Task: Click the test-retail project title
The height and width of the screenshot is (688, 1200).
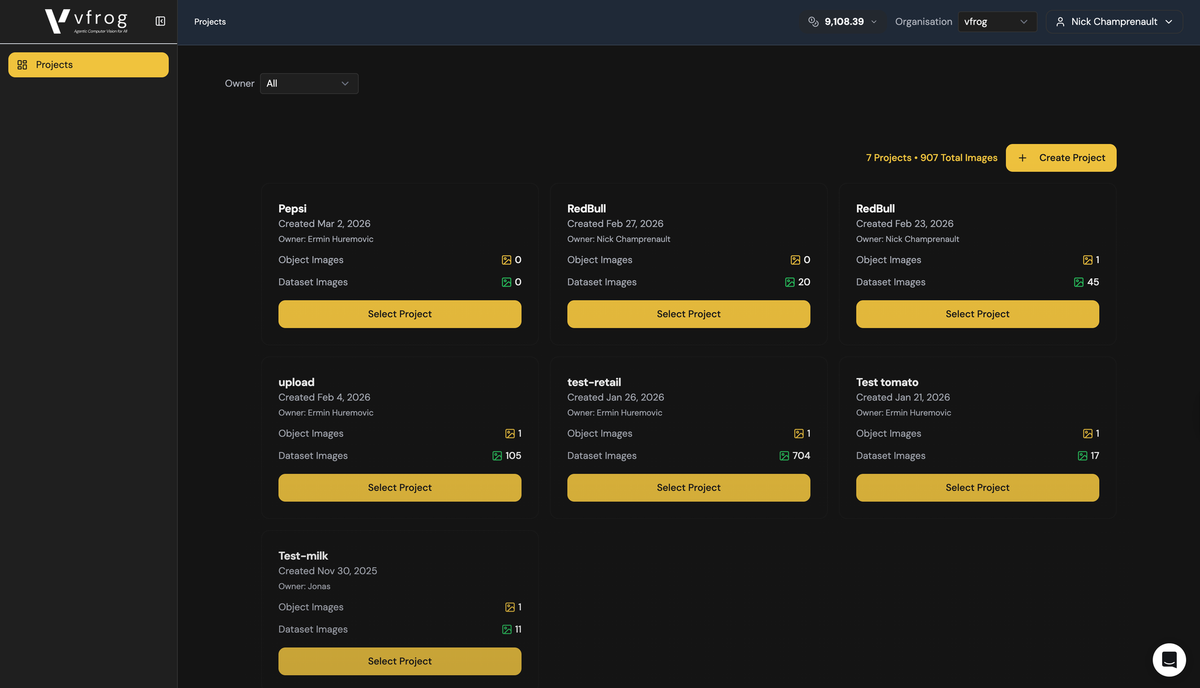Action: click(x=594, y=382)
